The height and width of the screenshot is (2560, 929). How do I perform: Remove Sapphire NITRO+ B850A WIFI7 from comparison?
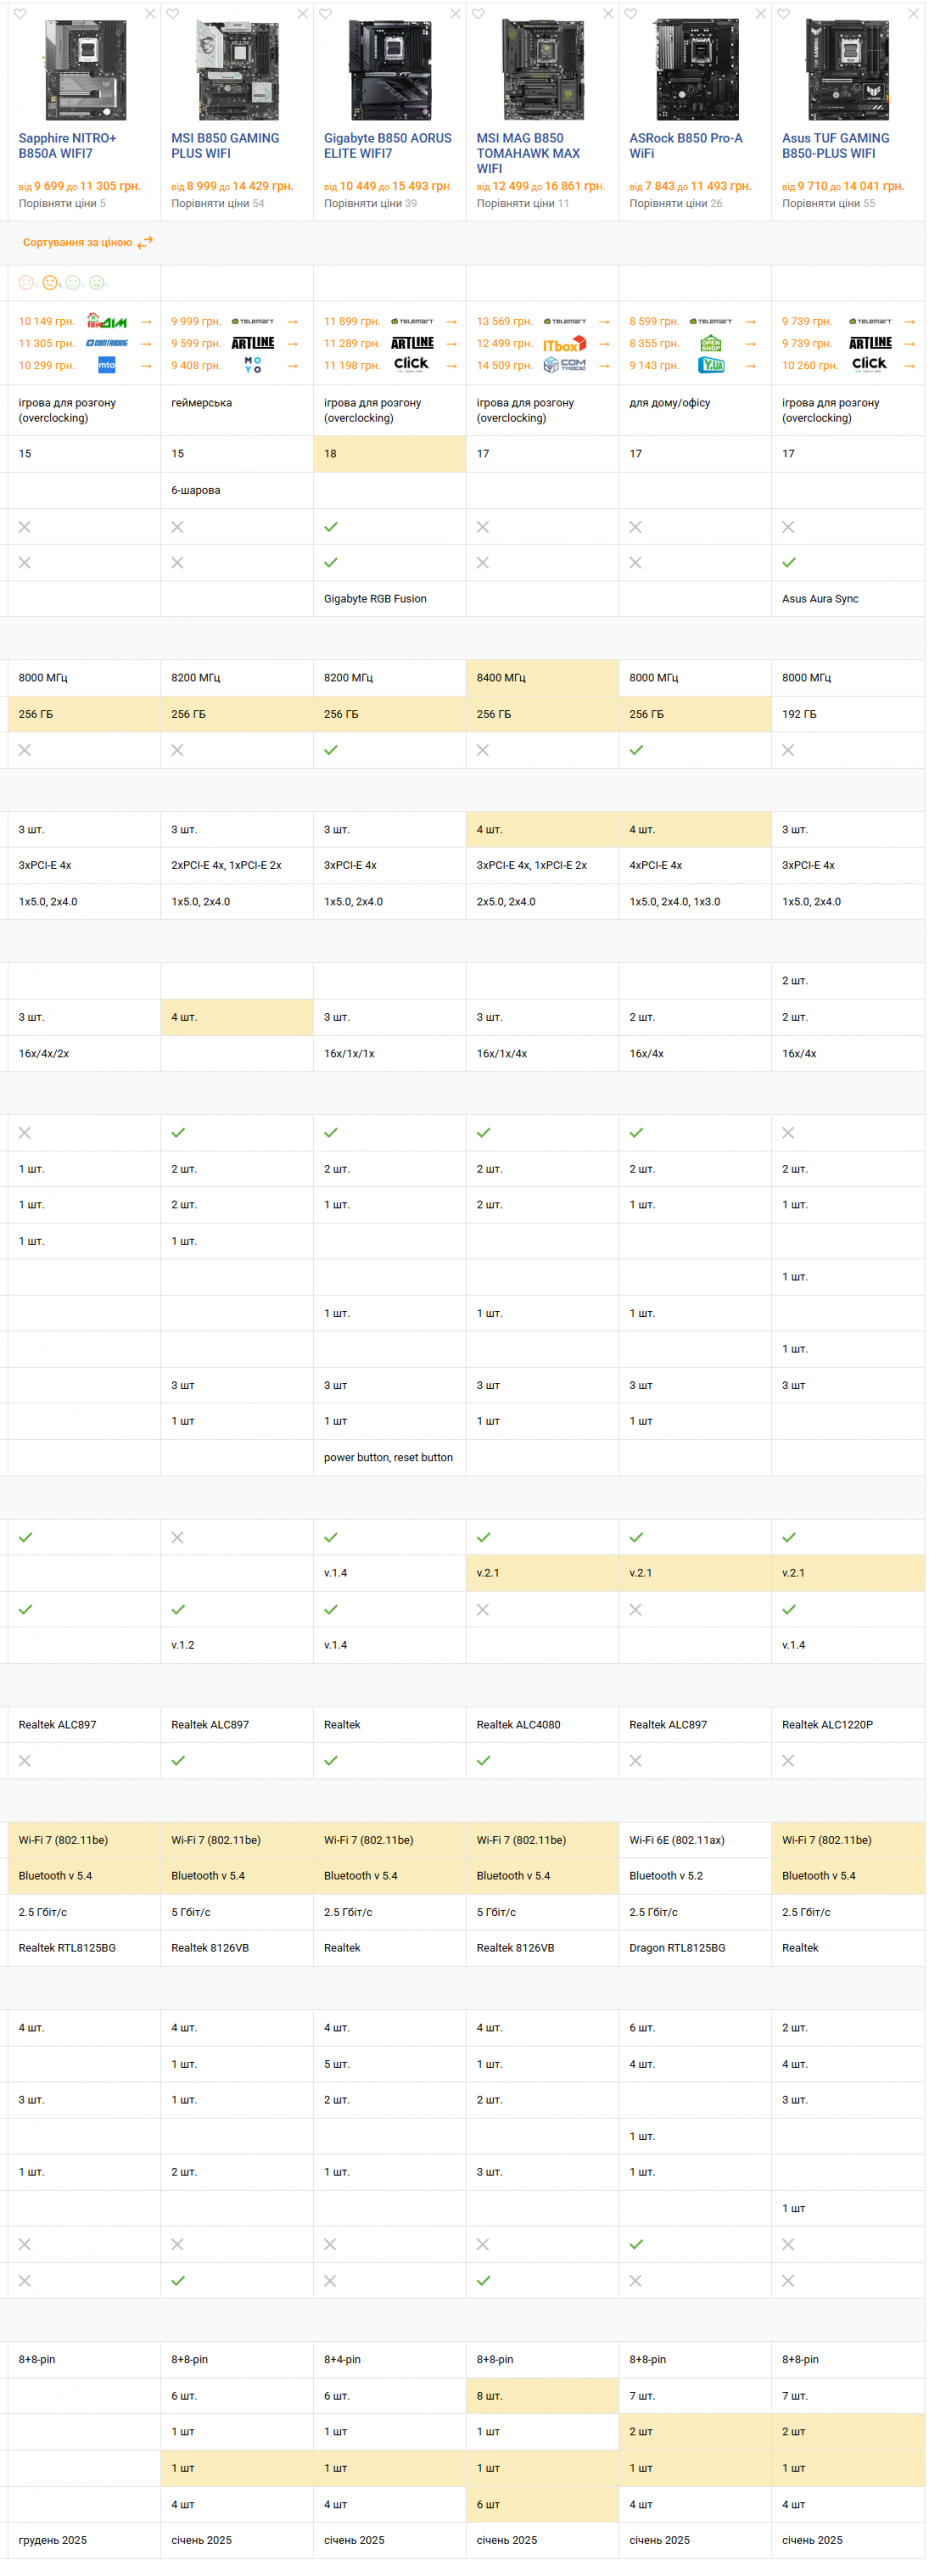coord(150,14)
